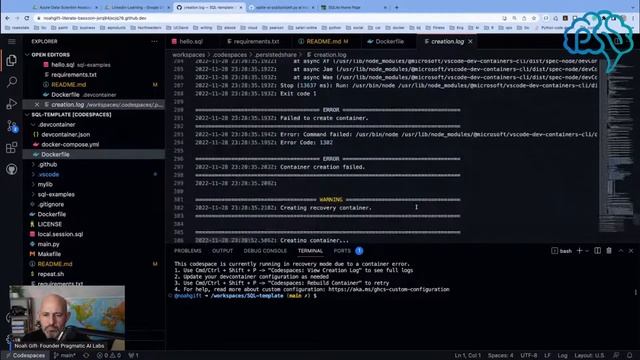This screenshot has width=640, height=360.
Task: Split the terminal panel
Action: [x=597, y=251]
